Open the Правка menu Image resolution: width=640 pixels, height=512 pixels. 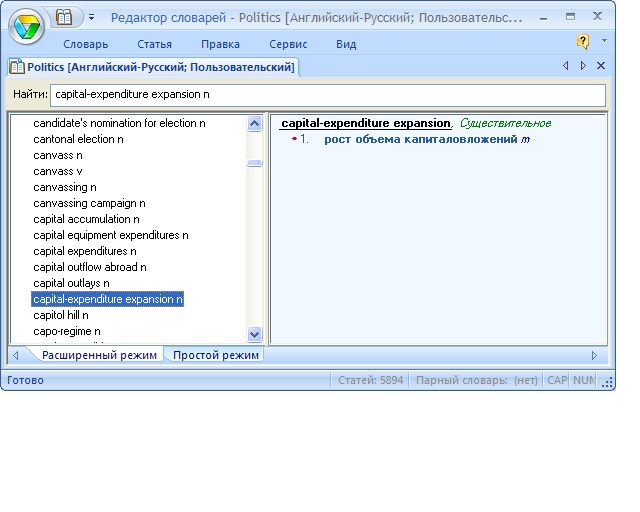pos(220,44)
